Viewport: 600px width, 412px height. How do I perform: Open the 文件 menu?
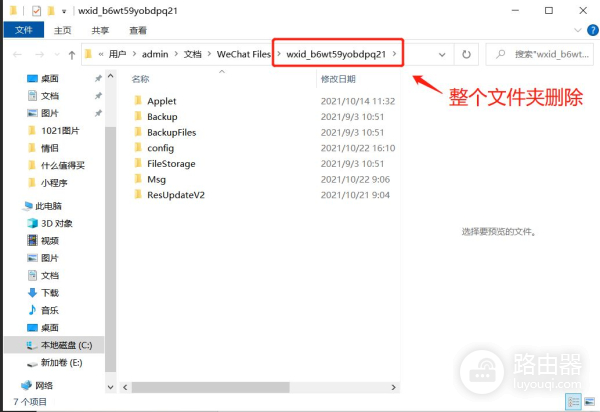pyautogui.click(x=22, y=30)
